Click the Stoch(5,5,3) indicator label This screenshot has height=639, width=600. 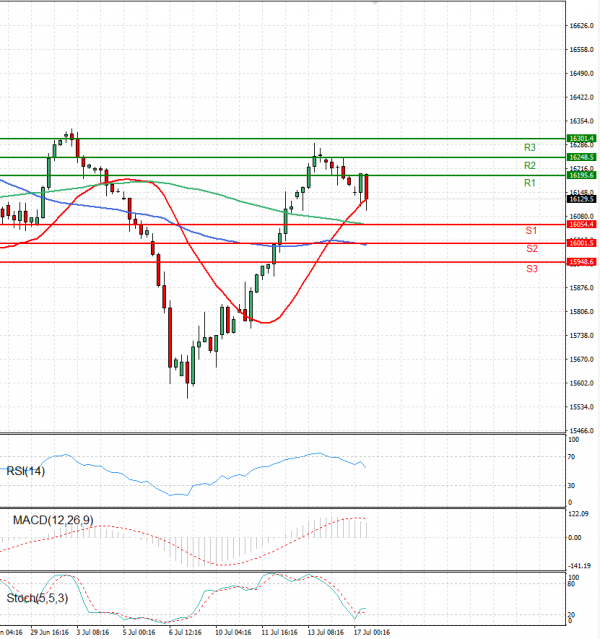click(x=37, y=598)
